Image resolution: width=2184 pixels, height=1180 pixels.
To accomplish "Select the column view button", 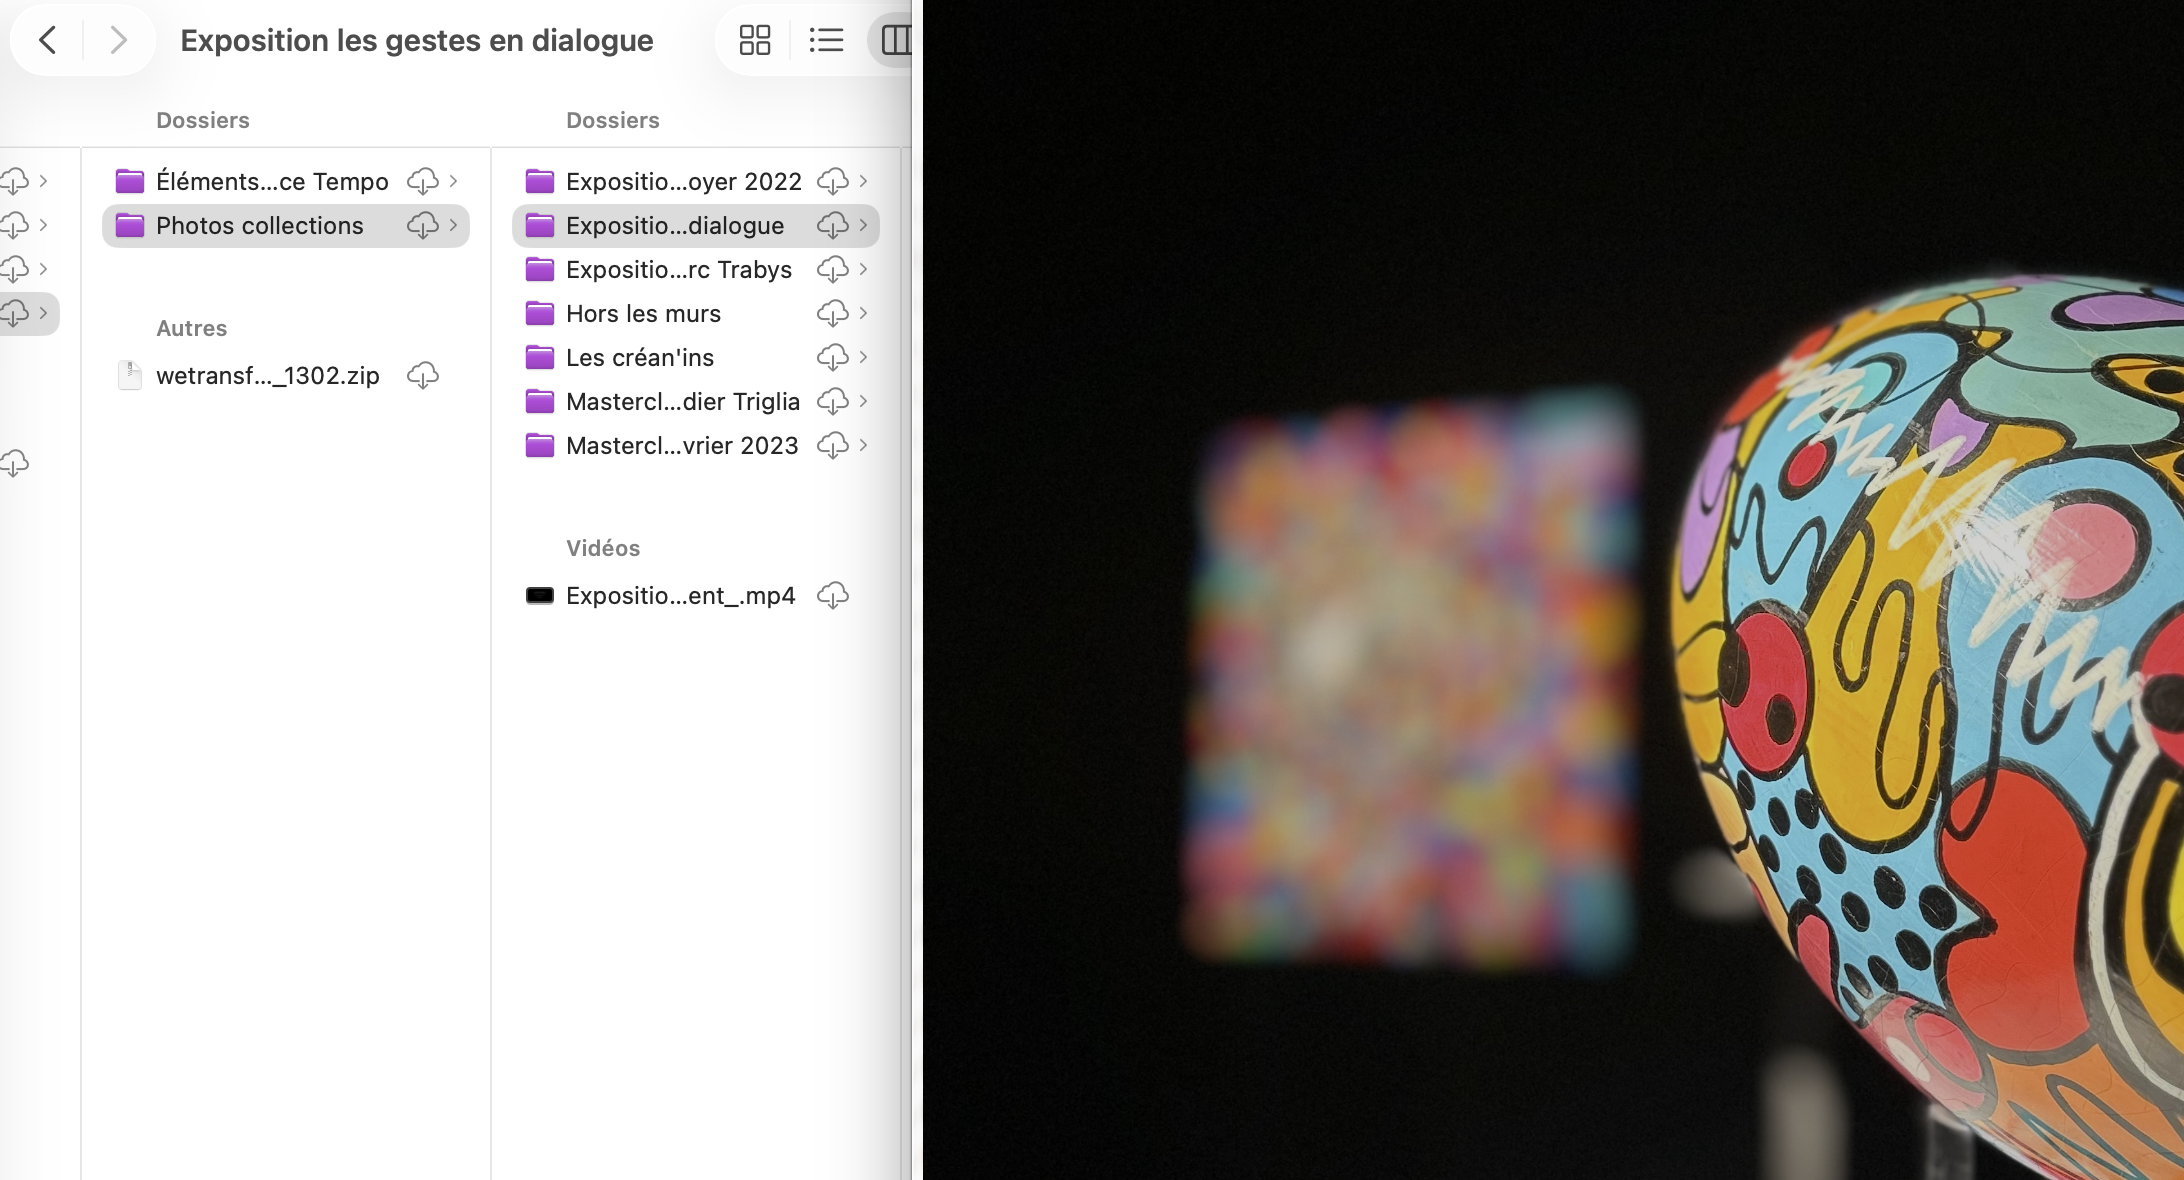I will pos(895,40).
